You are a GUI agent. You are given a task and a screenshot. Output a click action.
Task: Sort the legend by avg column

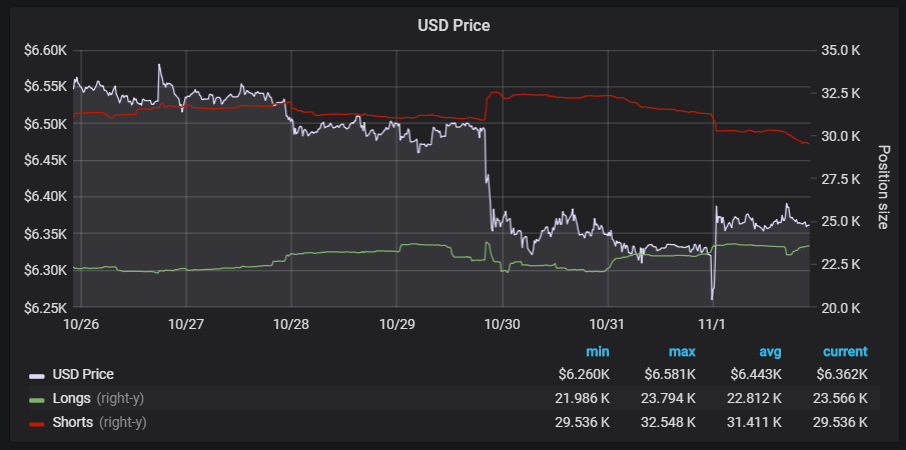point(769,352)
